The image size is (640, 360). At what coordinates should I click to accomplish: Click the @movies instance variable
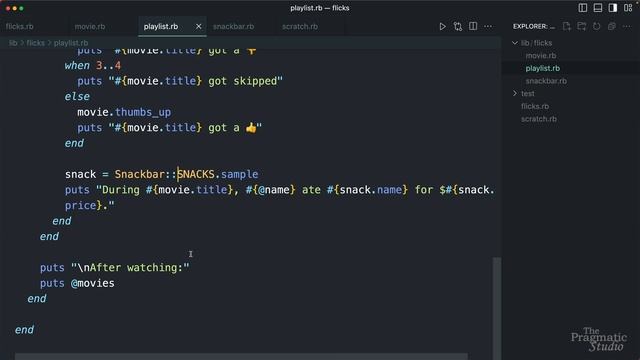pos(93,283)
